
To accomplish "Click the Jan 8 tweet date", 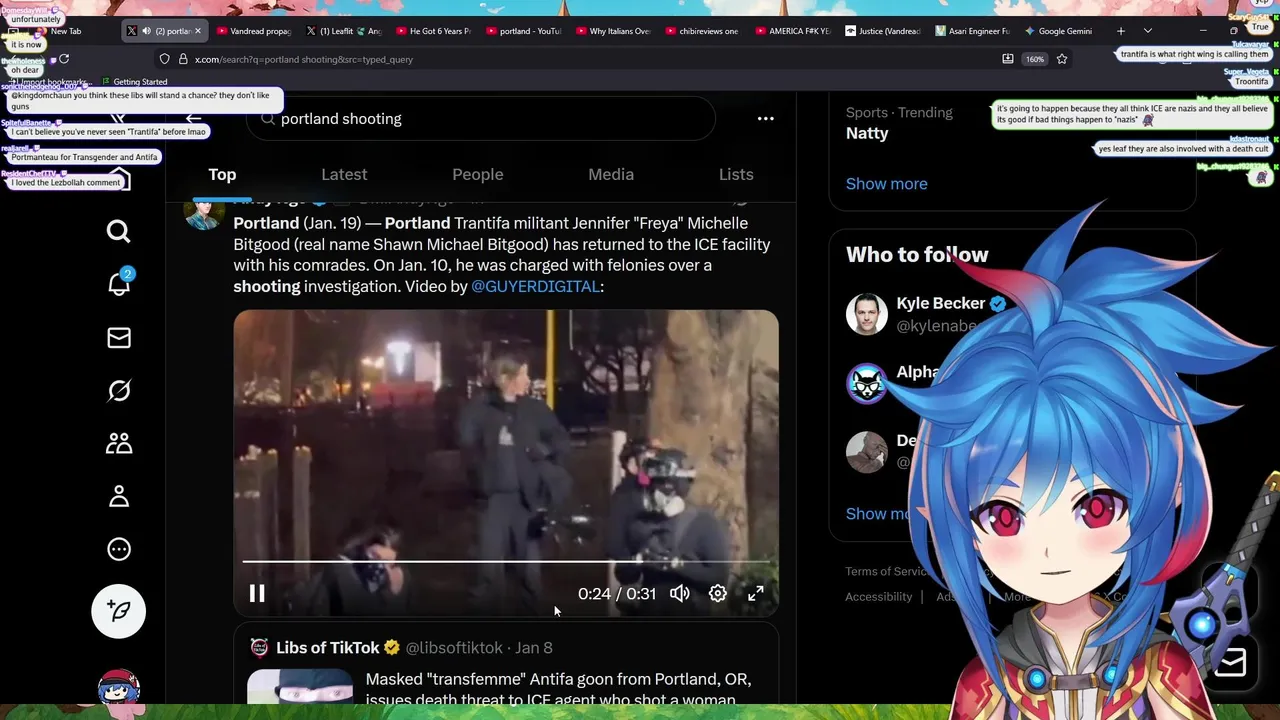I will point(534,648).
